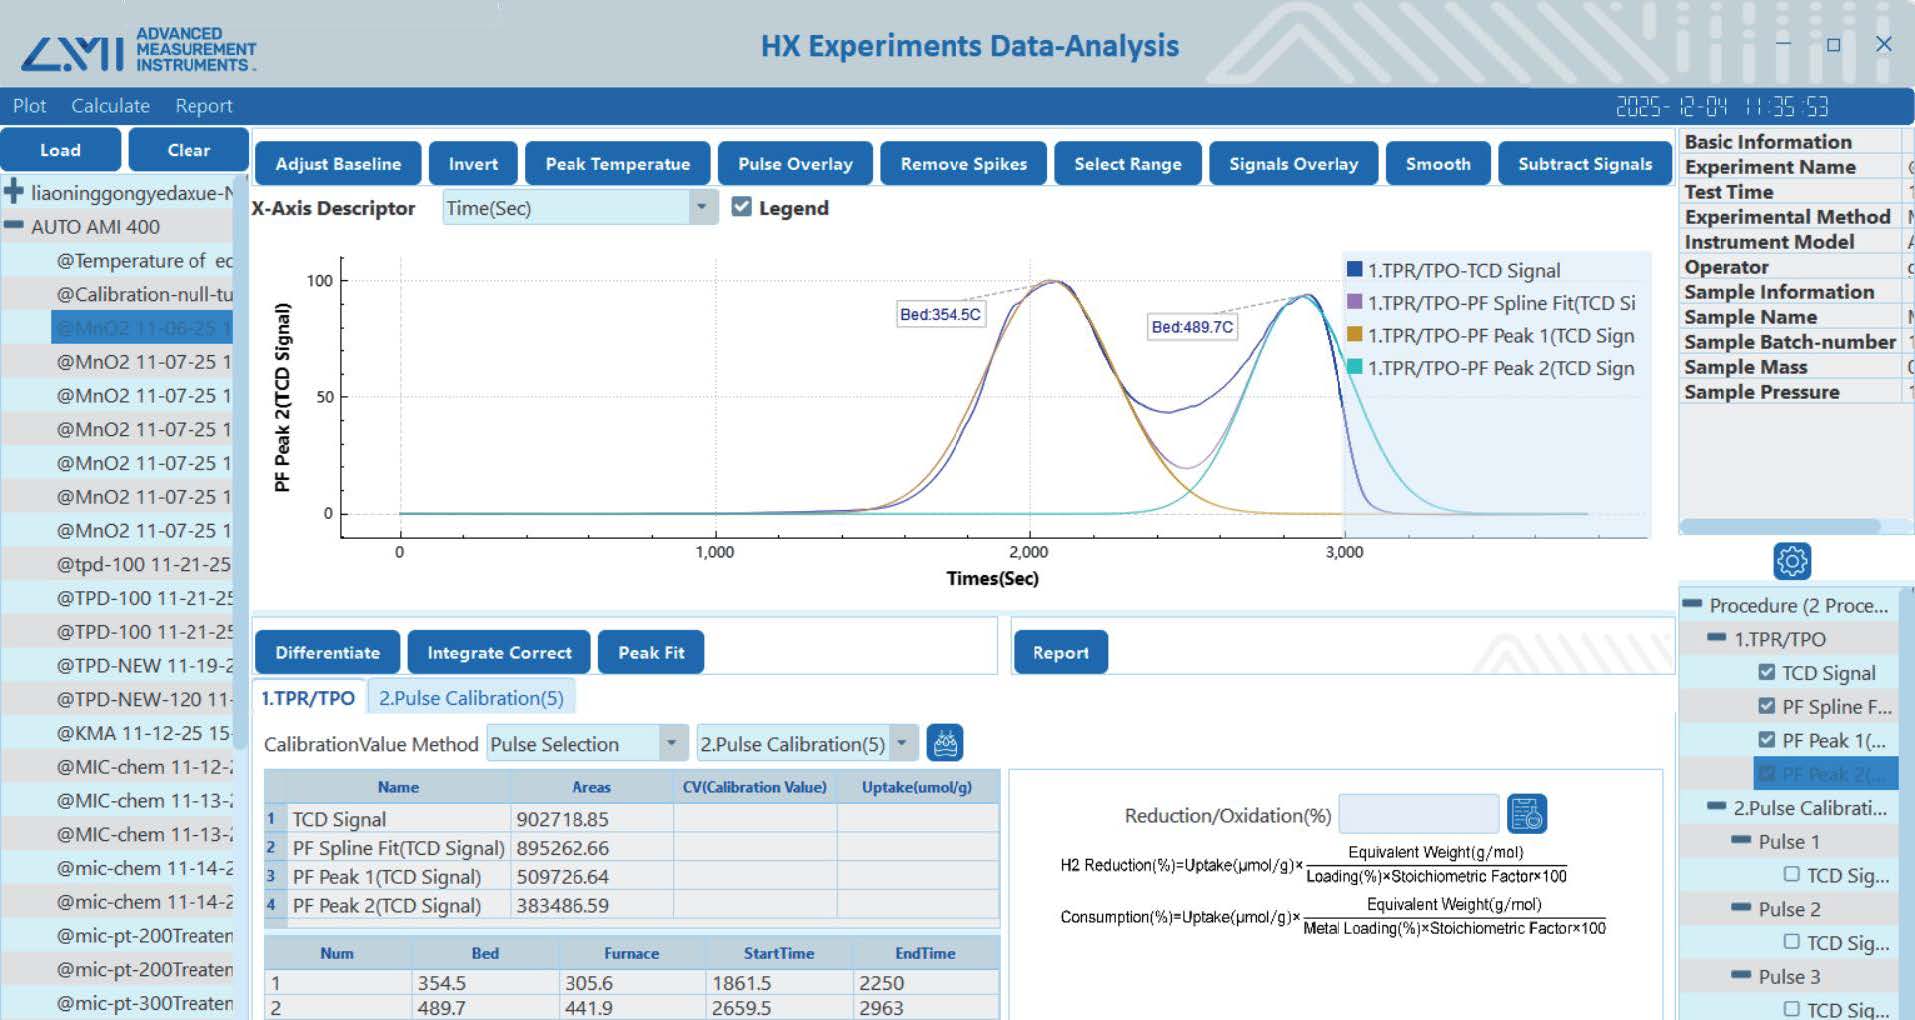Open the 2.Pulse Calibration(5) dropdown
The image size is (1915, 1020).
click(902, 743)
